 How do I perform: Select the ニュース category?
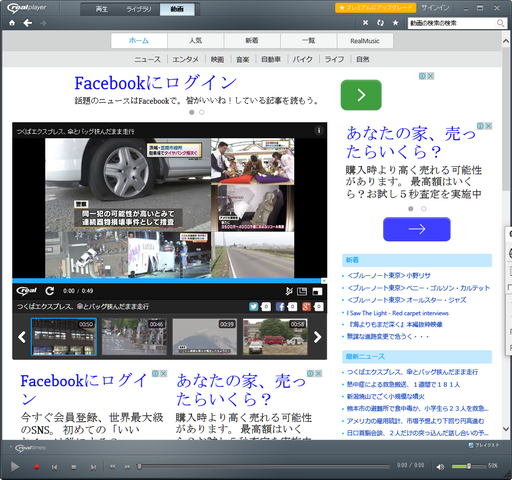click(147, 59)
